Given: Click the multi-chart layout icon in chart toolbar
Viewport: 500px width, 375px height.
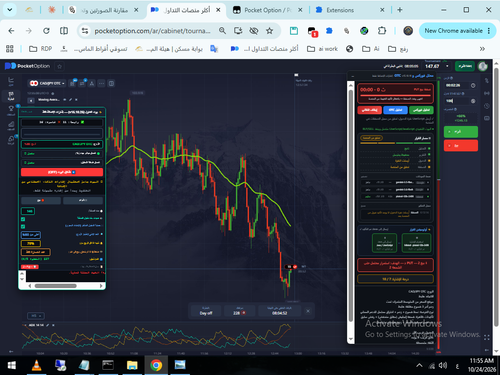Looking at the screenshot, I should coord(111,83).
